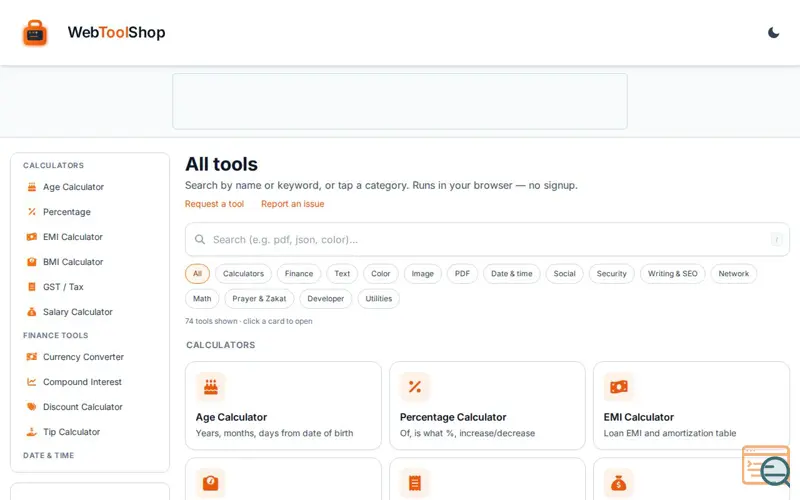Open Currency Converter from the sidebar
The image size is (800, 500).
[83, 357]
